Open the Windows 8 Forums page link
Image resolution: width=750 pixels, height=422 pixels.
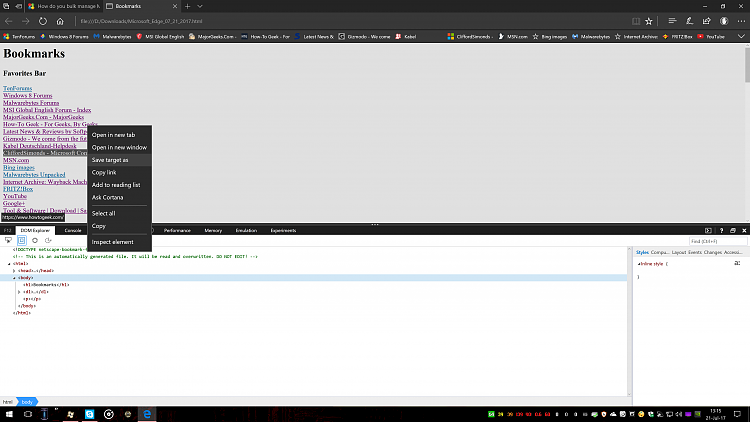[x=28, y=96]
